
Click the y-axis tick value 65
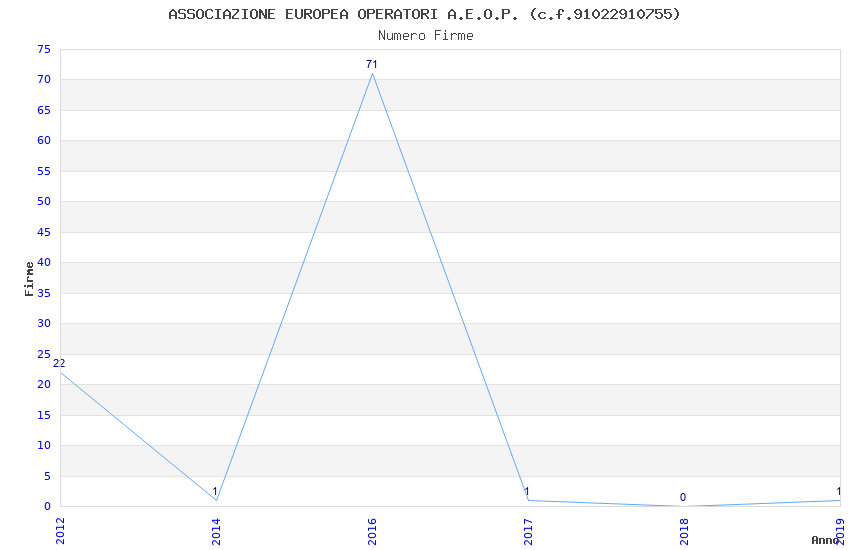coord(44,110)
